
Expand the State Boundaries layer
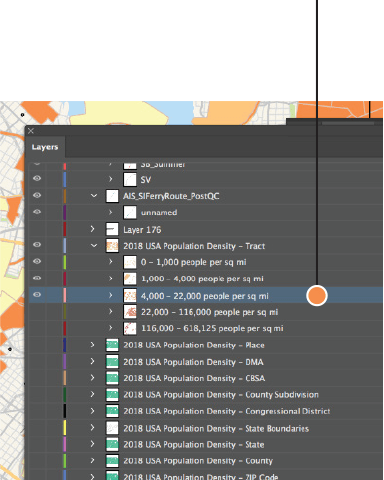[x=93, y=428]
